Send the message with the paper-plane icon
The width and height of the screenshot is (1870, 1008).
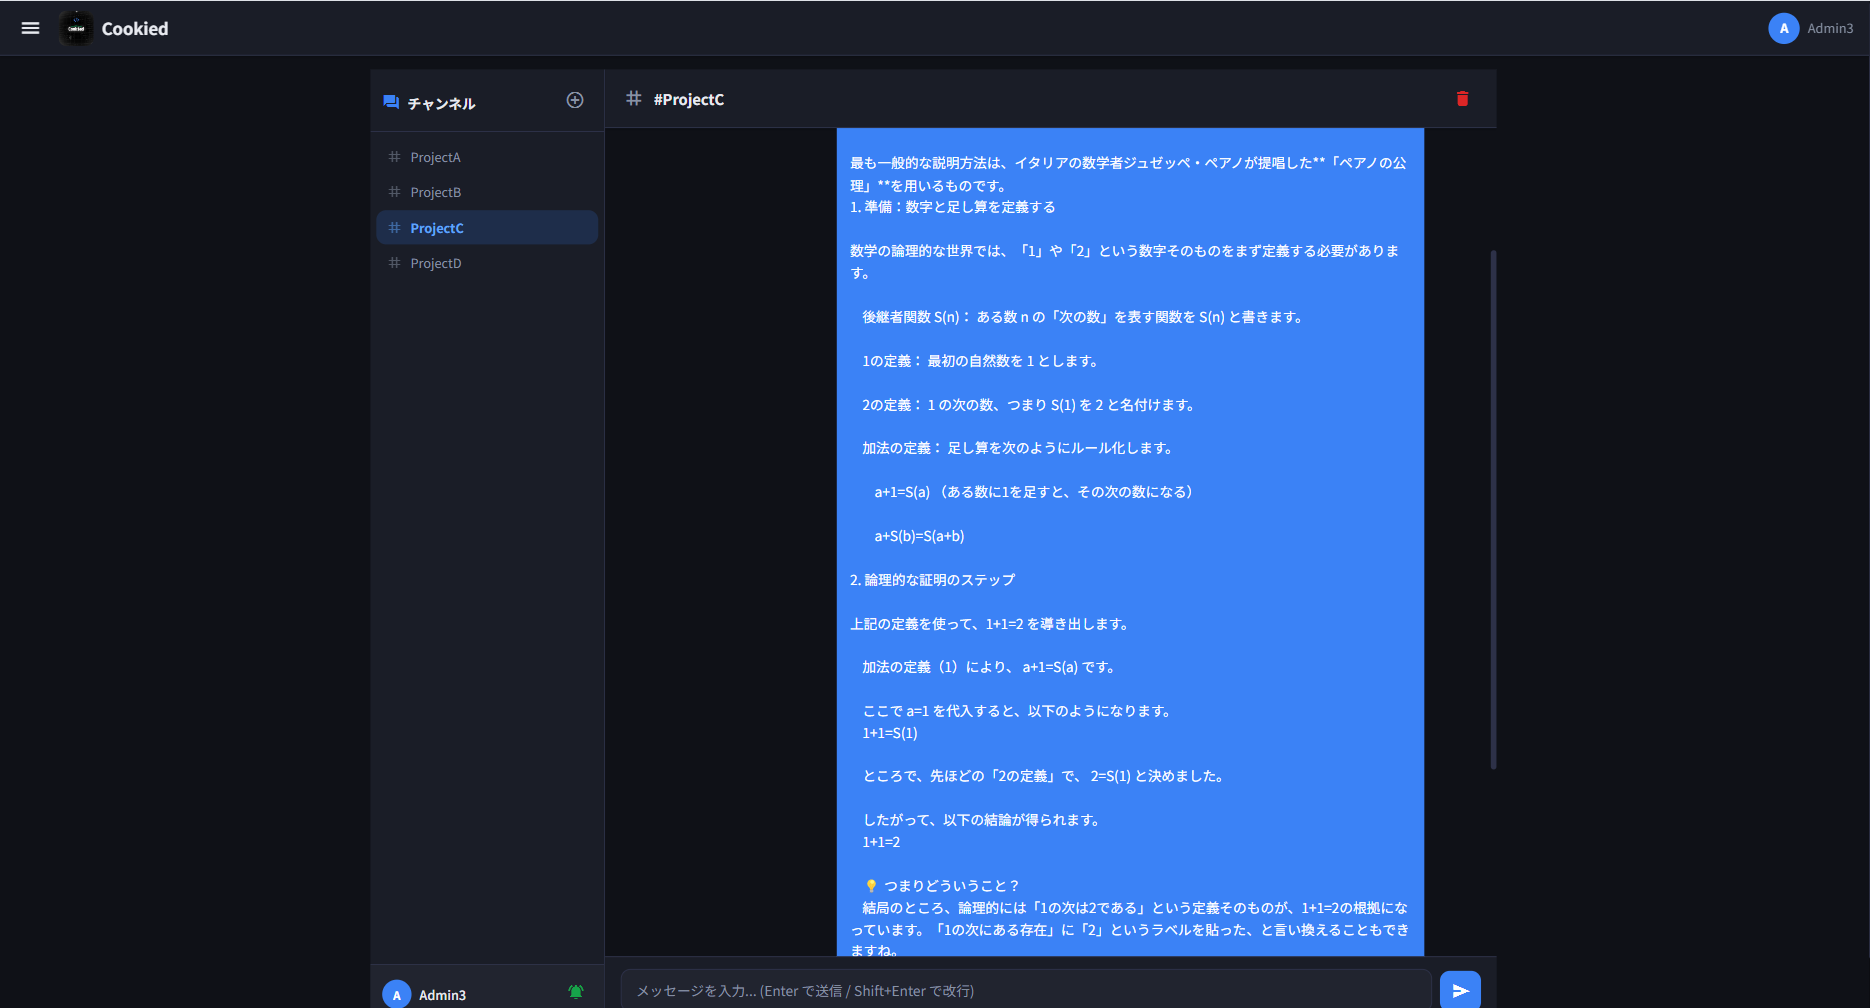tap(1459, 989)
